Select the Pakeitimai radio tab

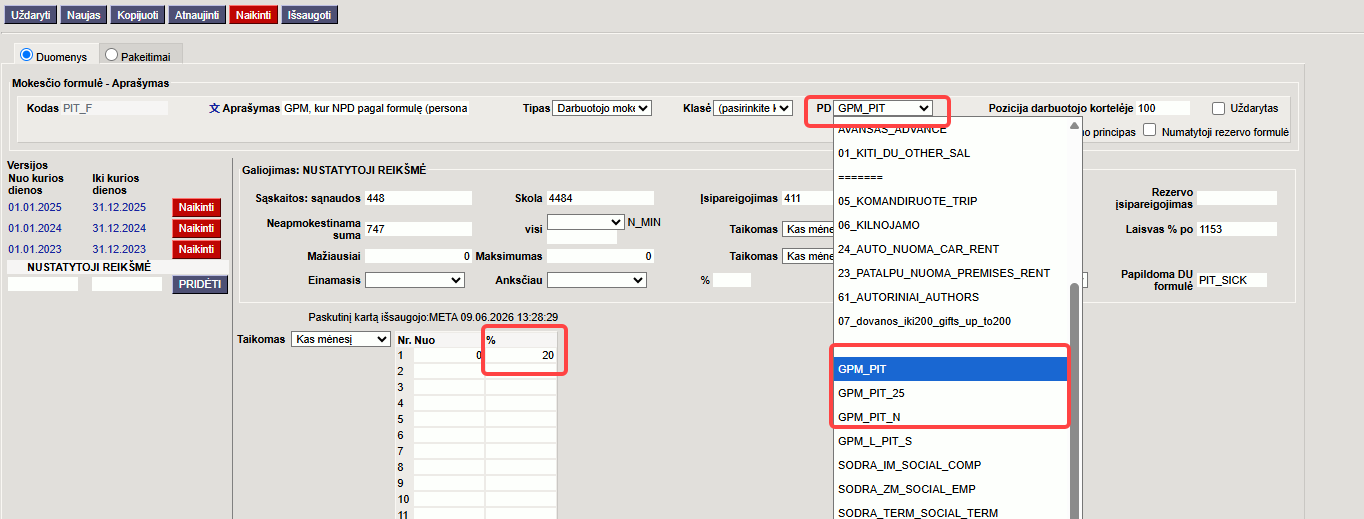pyautogui.click(x=111, y=56)
